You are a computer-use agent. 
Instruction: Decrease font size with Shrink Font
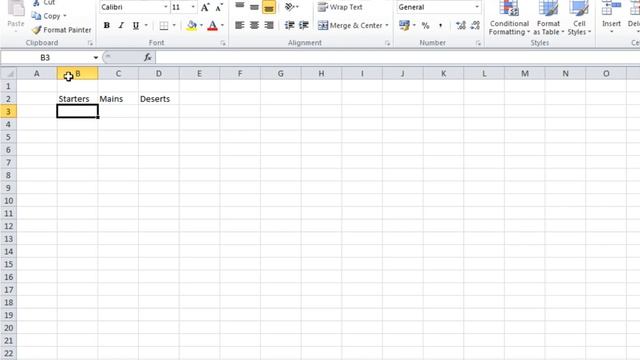click(x=219, y=7)
